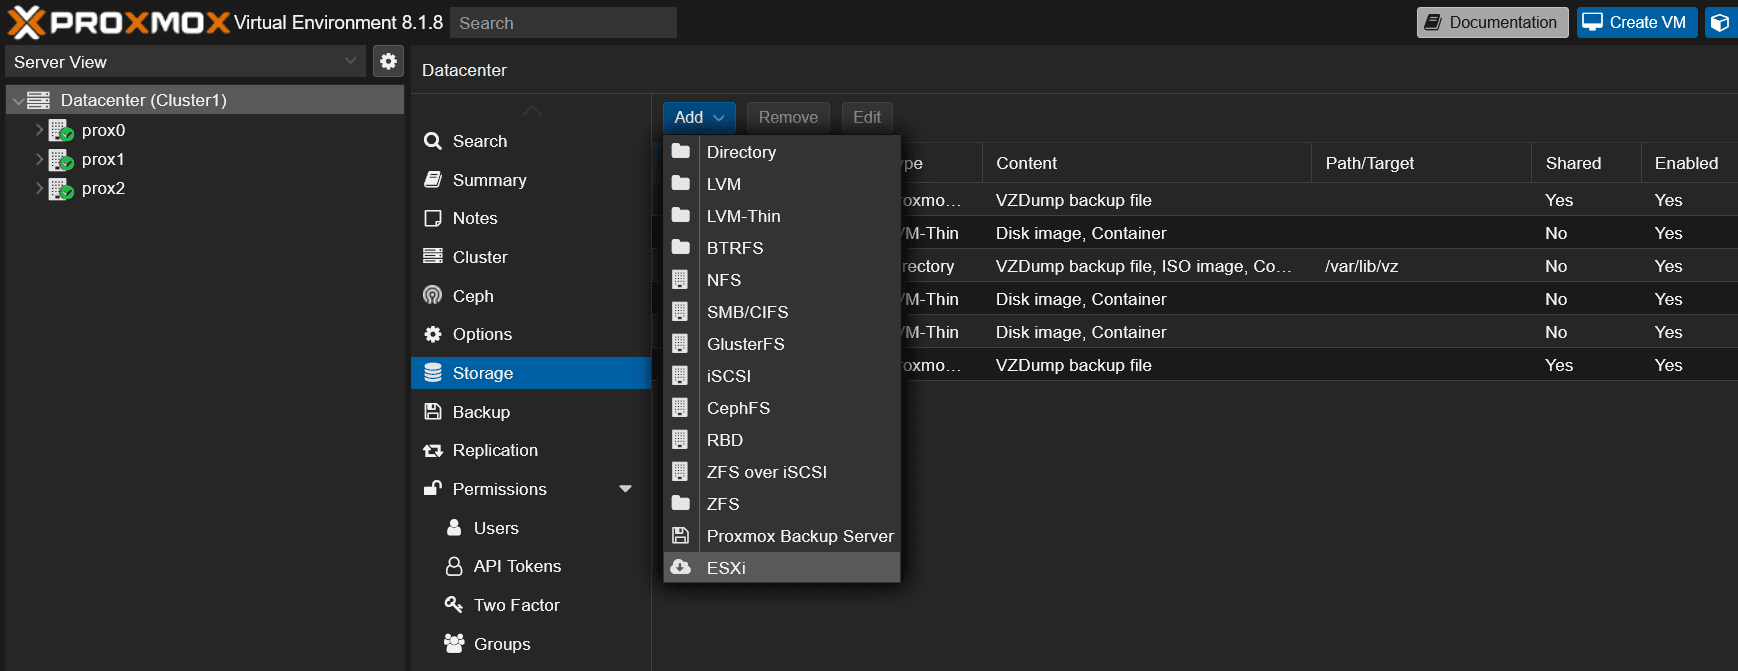The width and height of the screenshot is (1738, 671).
Task: Click the Options gear icon
Action: pos(433,334)
